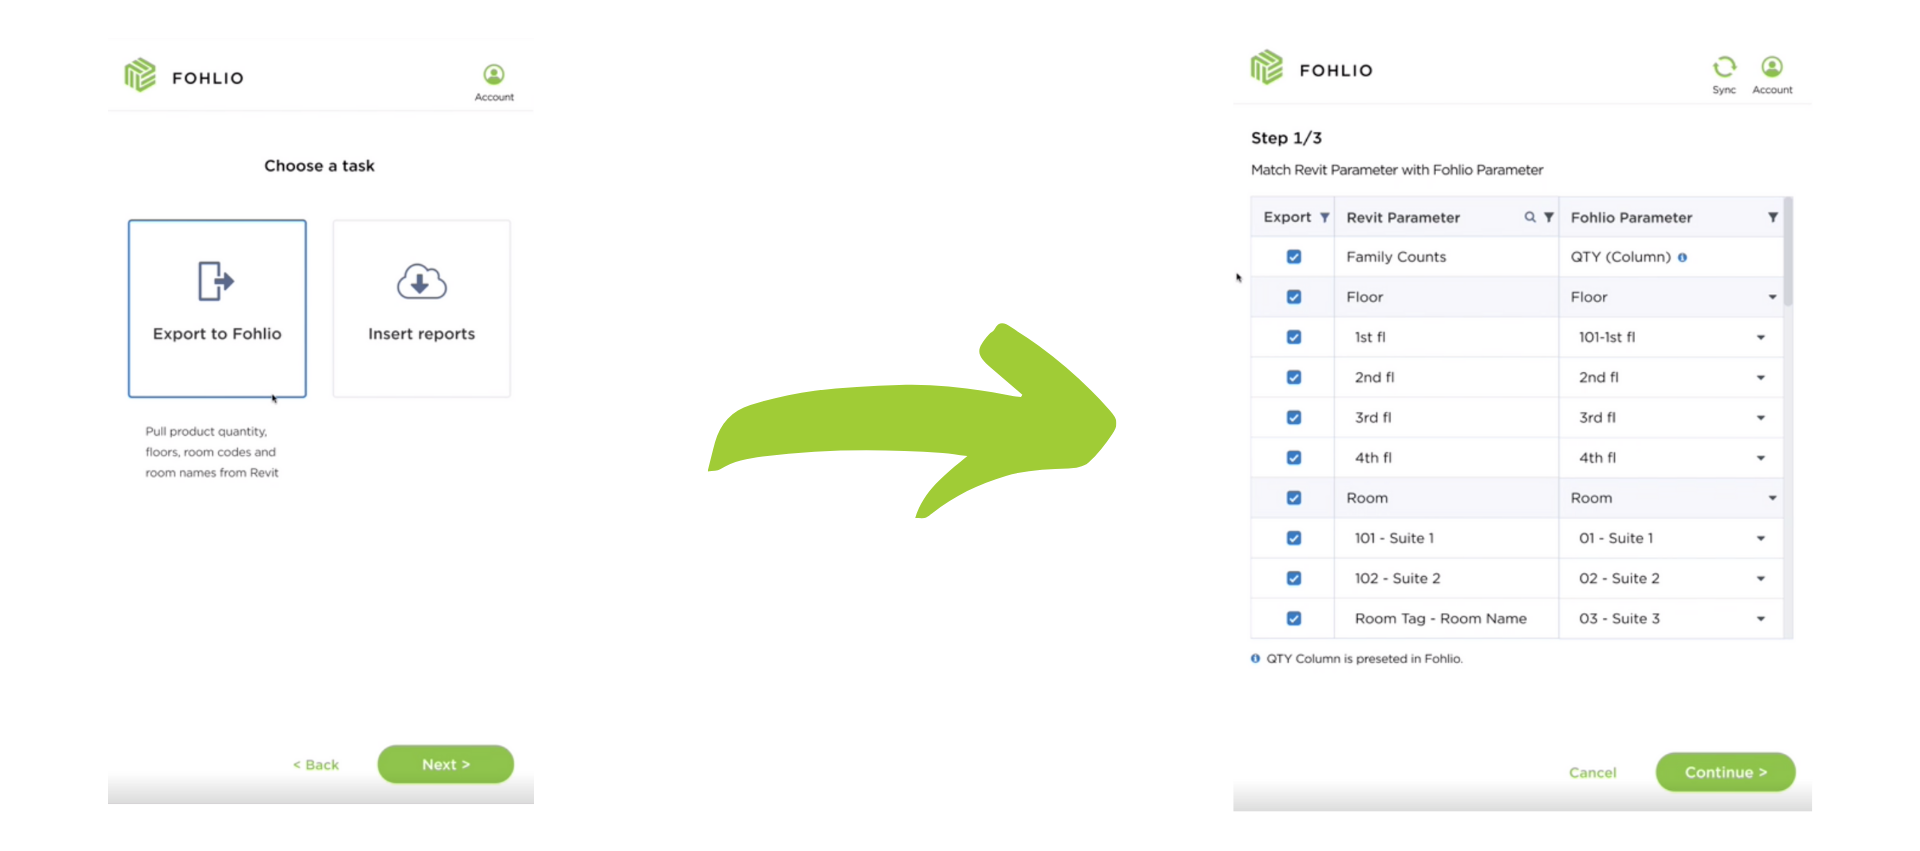Click the filter icon in Export column

point(1325,217)
